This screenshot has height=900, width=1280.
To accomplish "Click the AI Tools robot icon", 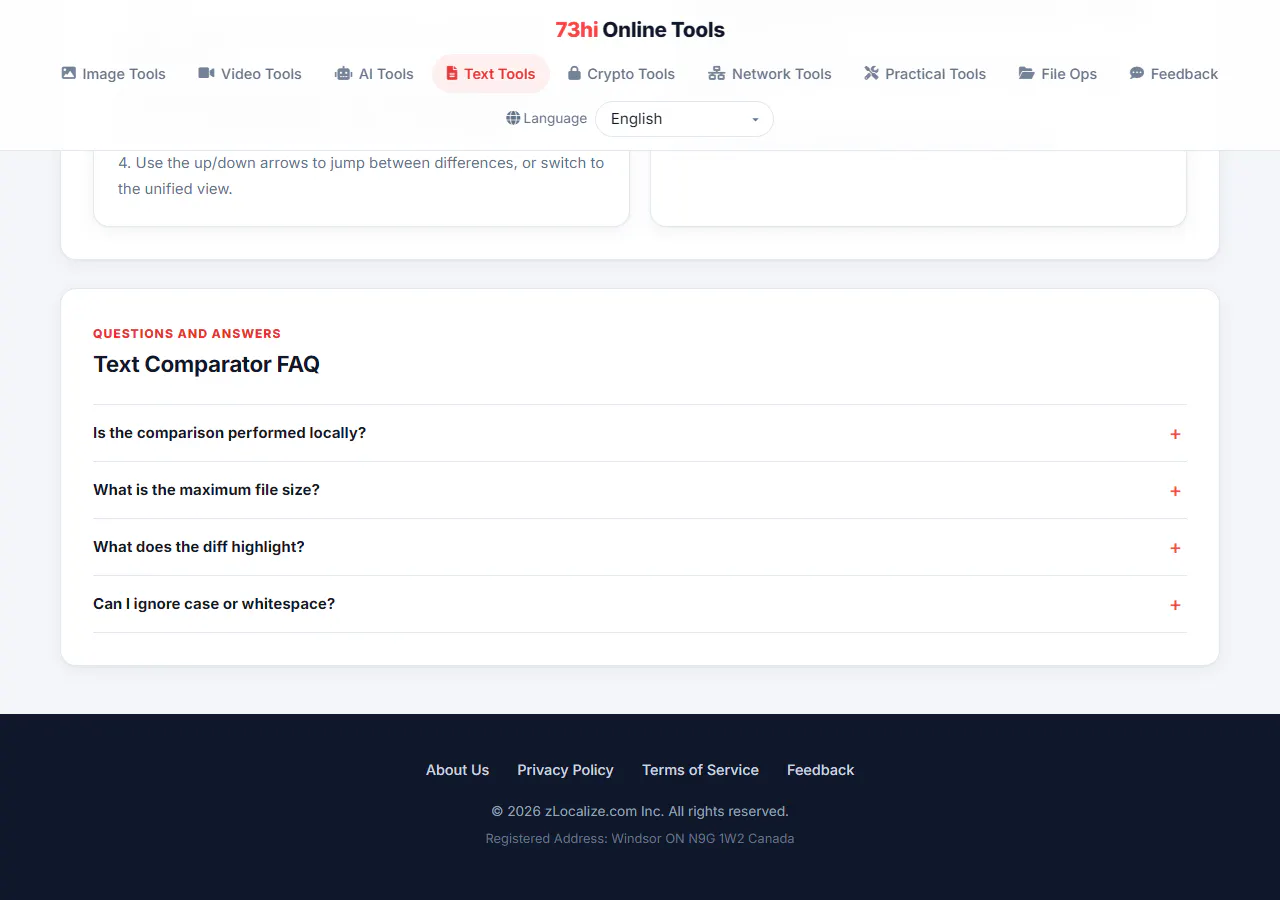I will pos(343,73).
